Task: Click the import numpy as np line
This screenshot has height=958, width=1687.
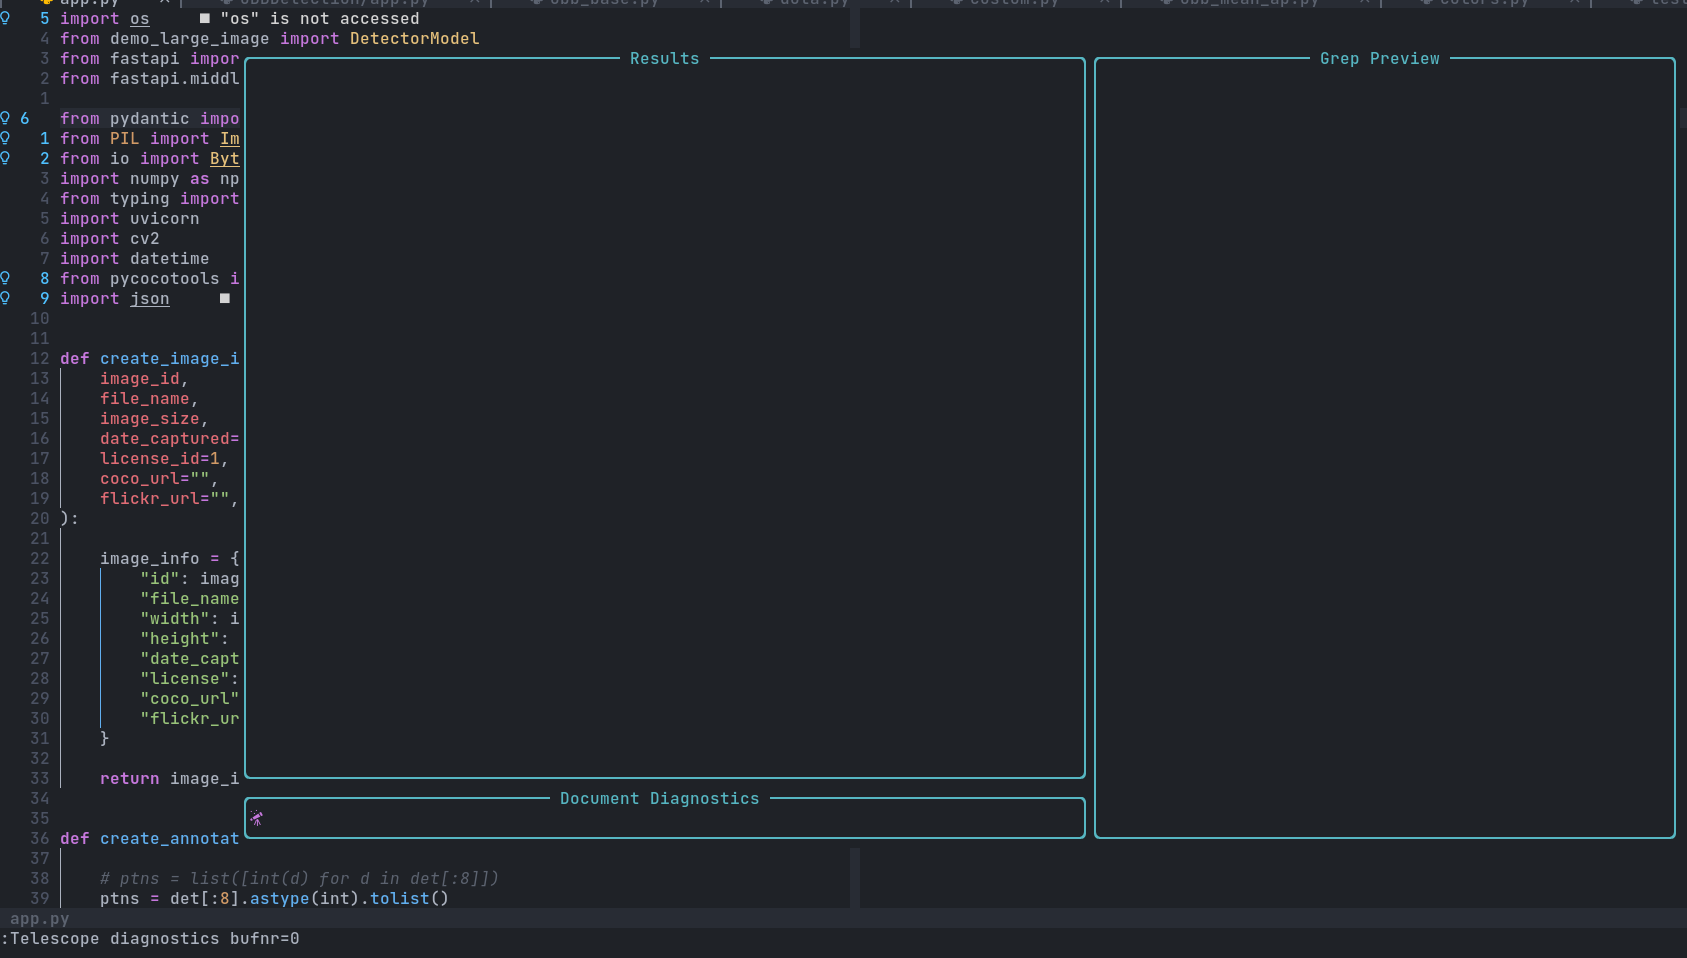Action: pos(150,178)
